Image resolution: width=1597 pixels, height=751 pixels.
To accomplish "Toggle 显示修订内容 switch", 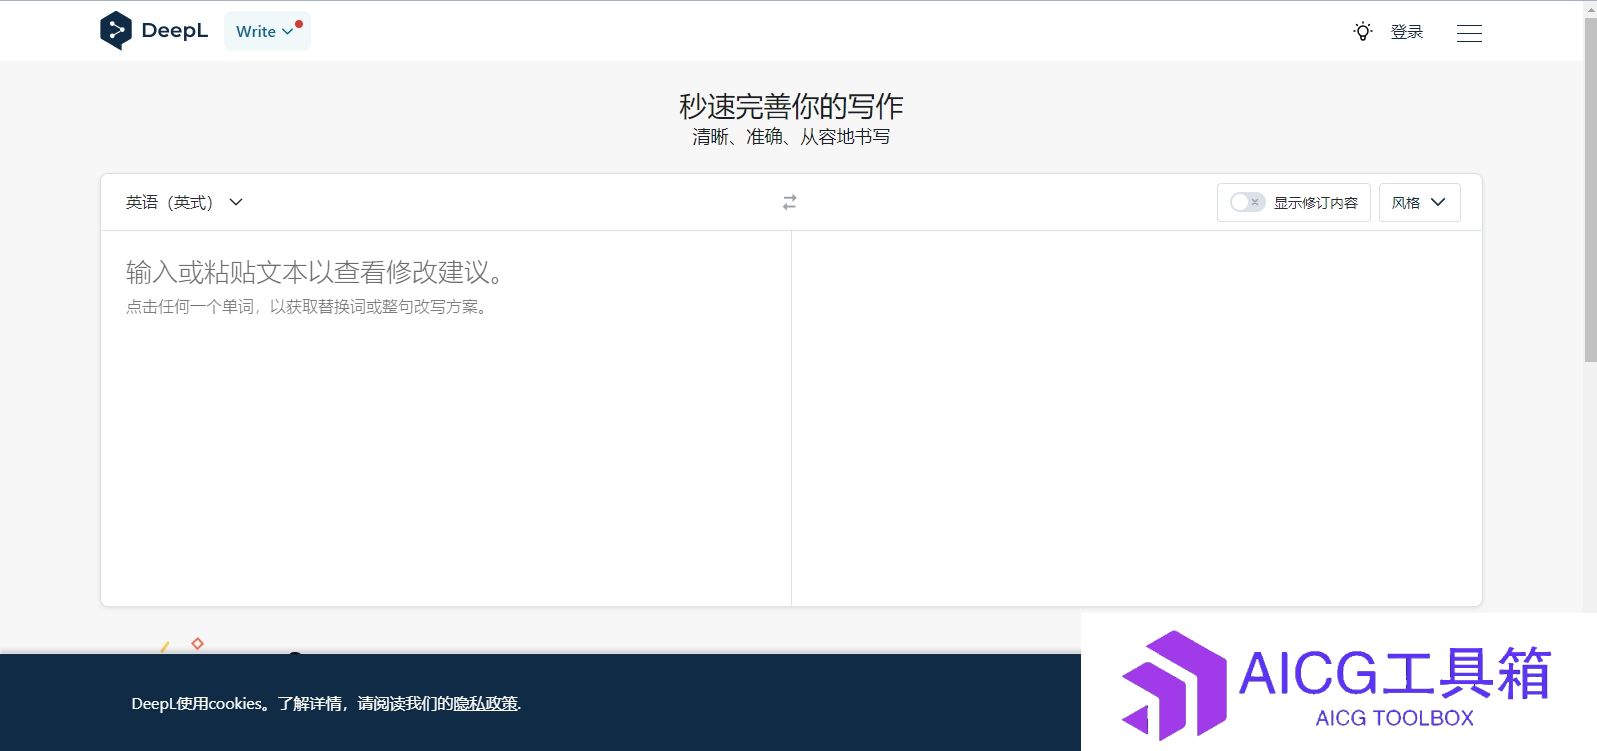I will tap(1247, 202).
